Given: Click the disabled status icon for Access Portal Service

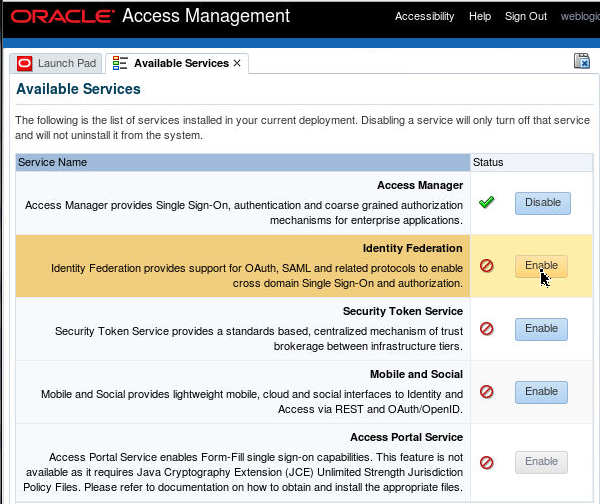Looking at the screenshot, I should pos(487,462).
